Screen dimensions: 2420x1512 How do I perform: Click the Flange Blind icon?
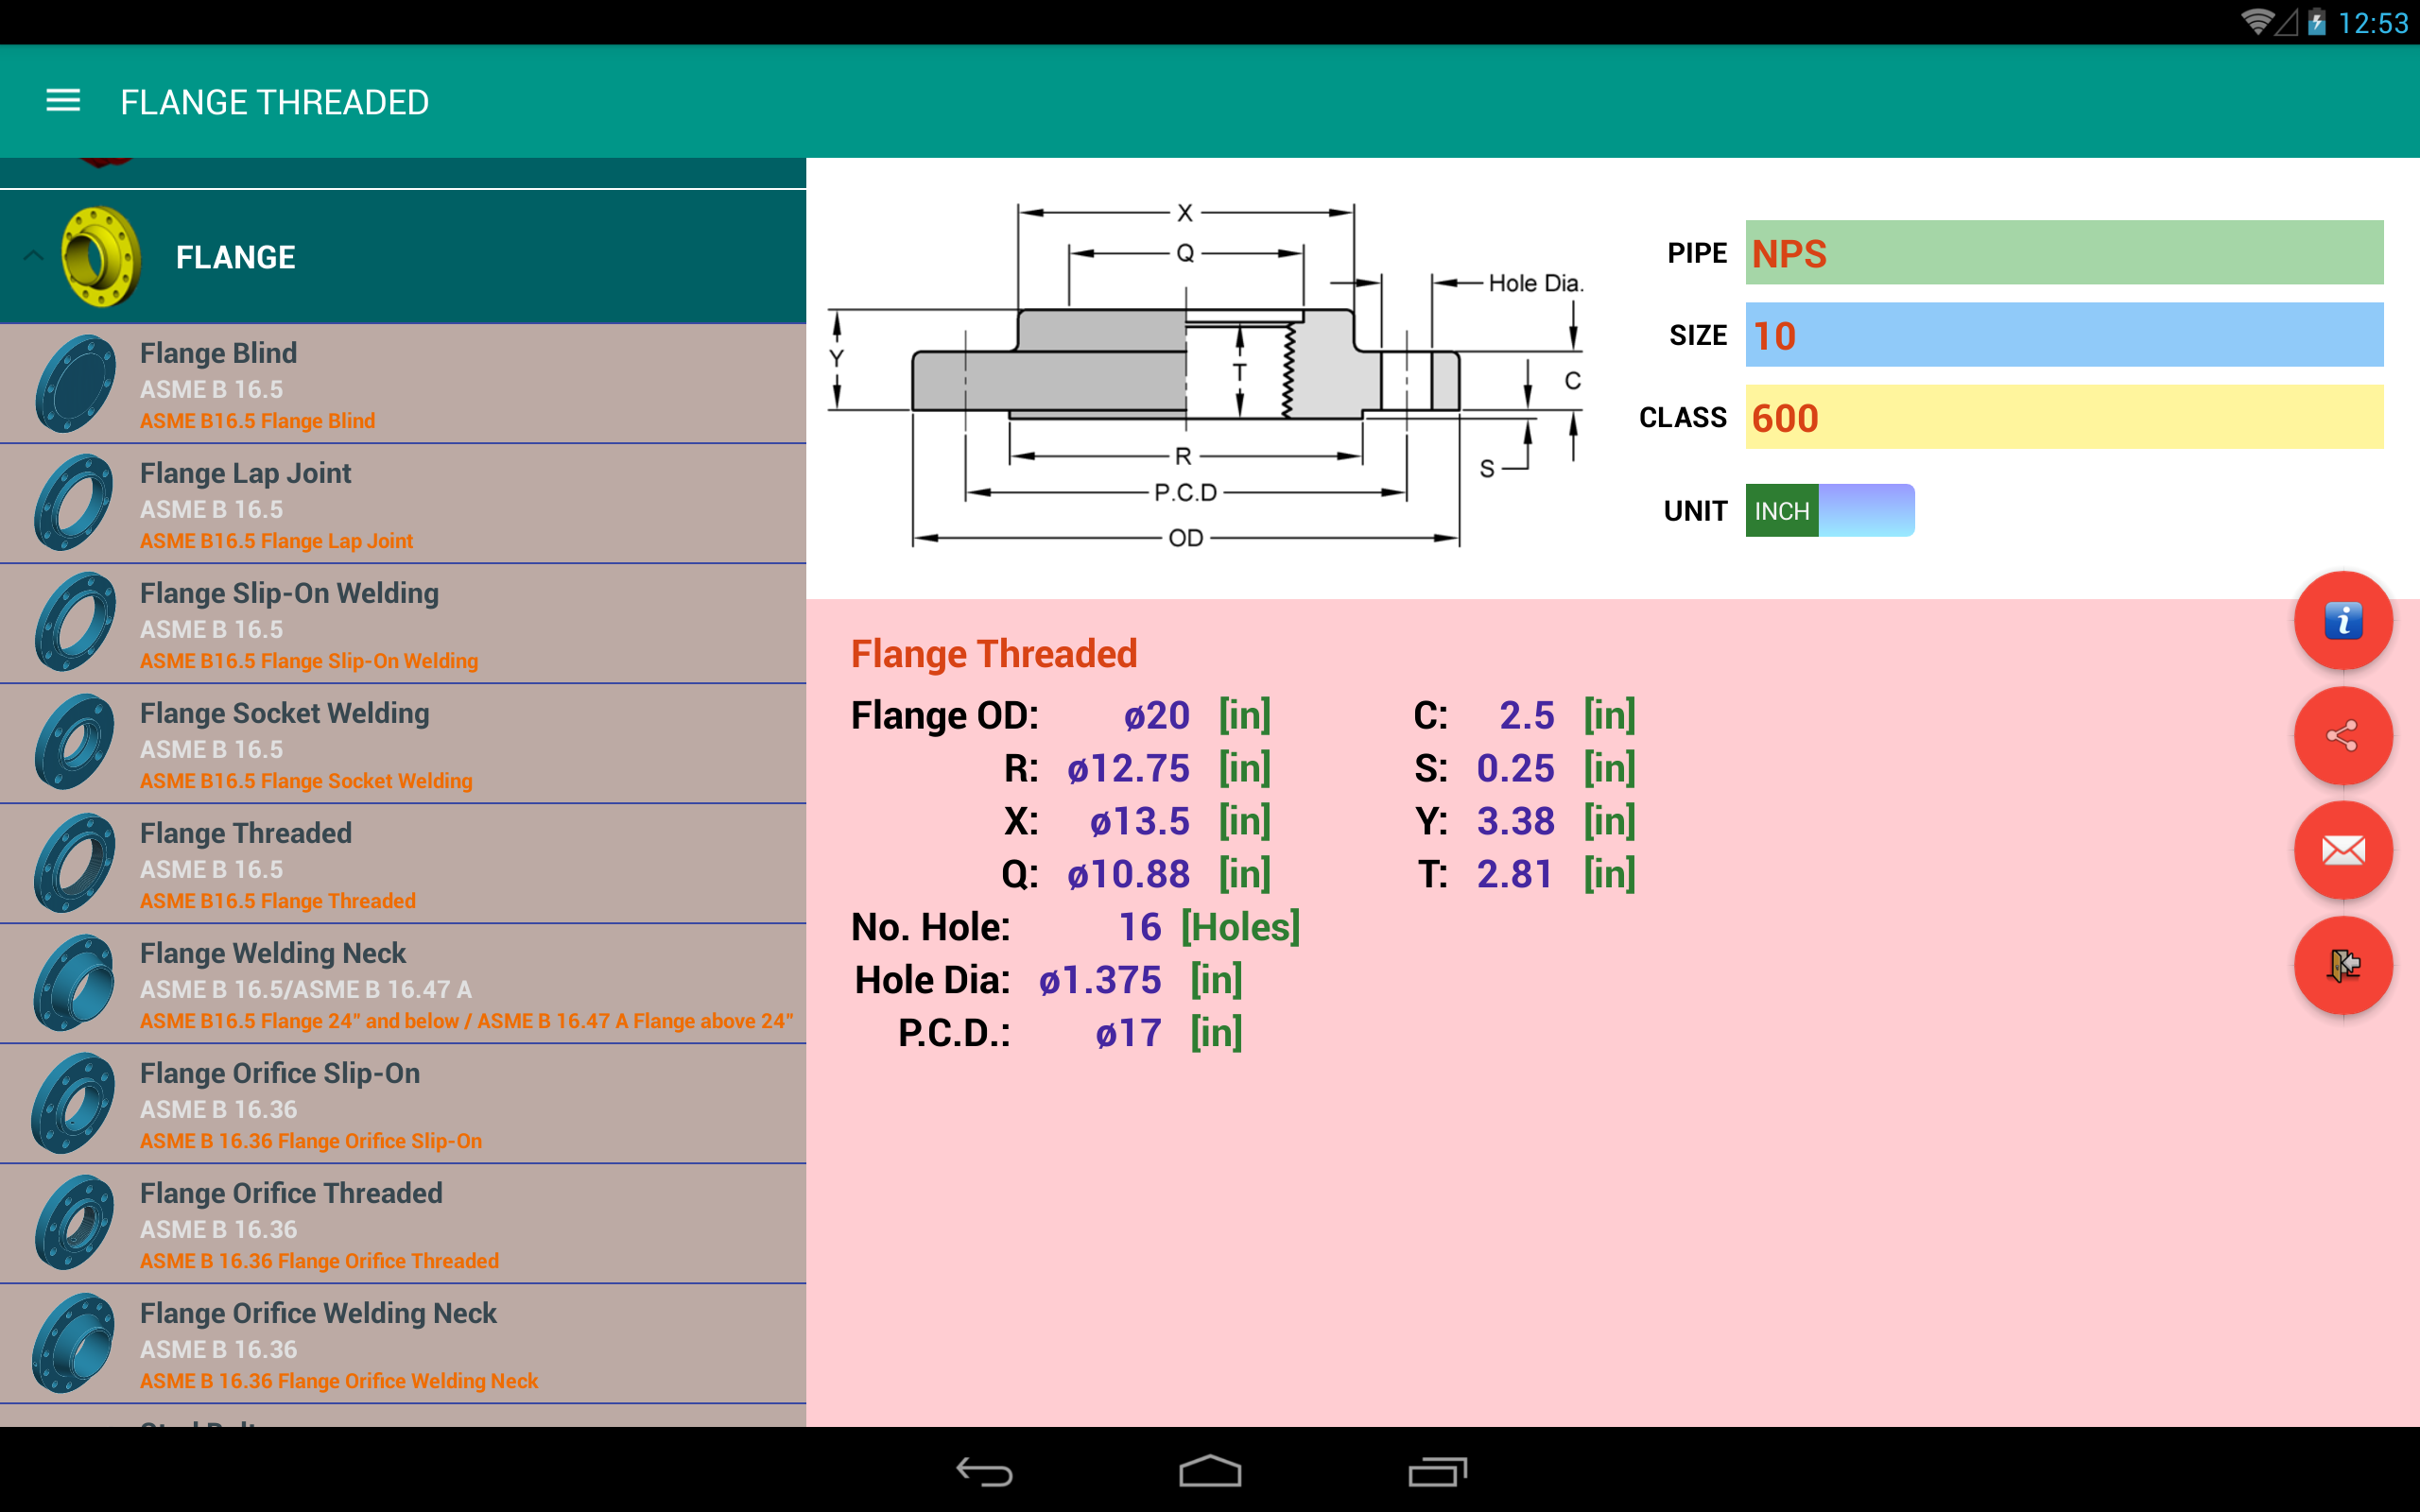76,384
